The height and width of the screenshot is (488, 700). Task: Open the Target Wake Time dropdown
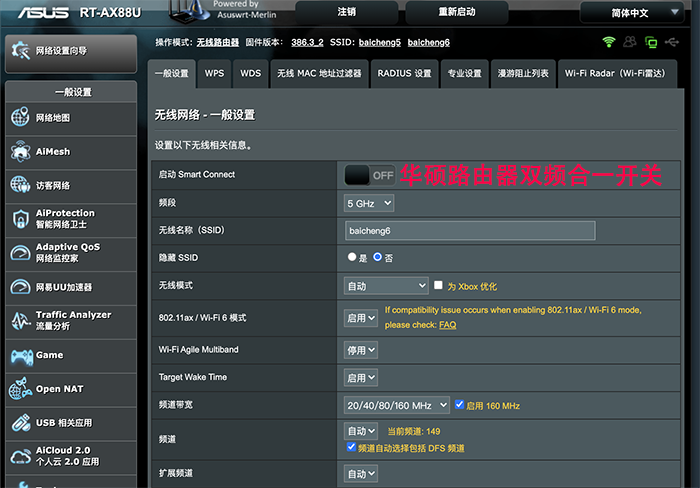pyautogui.click(x=361, y=378)
